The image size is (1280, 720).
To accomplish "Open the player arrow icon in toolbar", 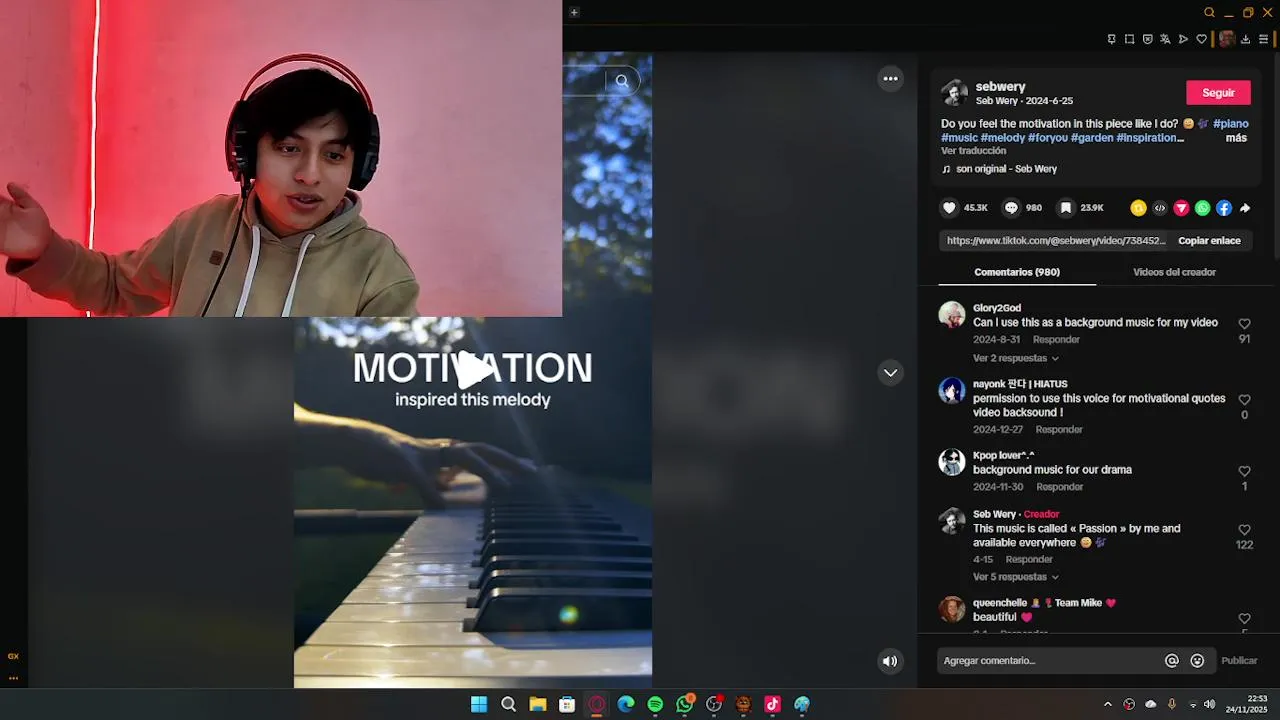I will 1183,39.
